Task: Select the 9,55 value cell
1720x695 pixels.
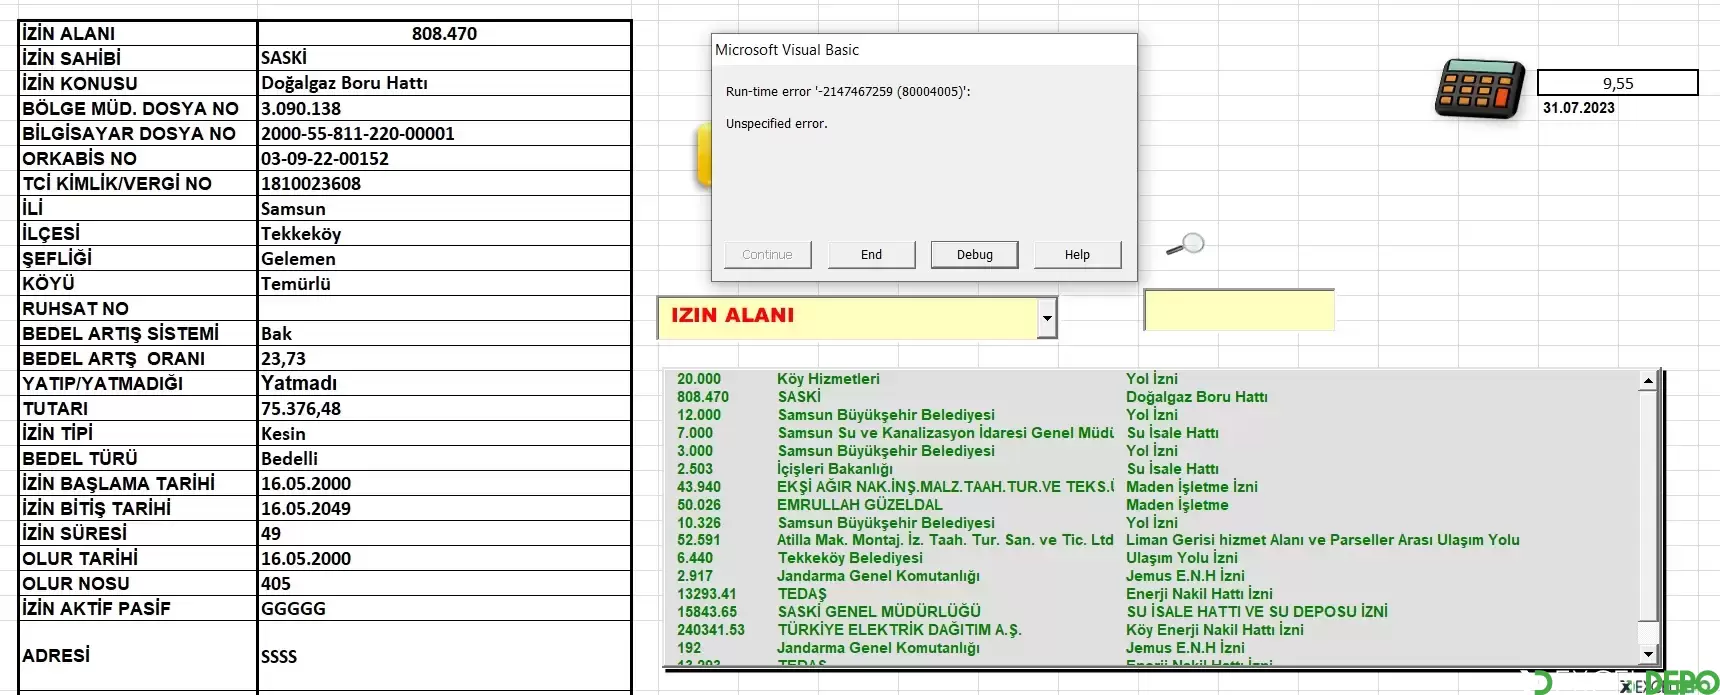Action: click(1617, 83)
